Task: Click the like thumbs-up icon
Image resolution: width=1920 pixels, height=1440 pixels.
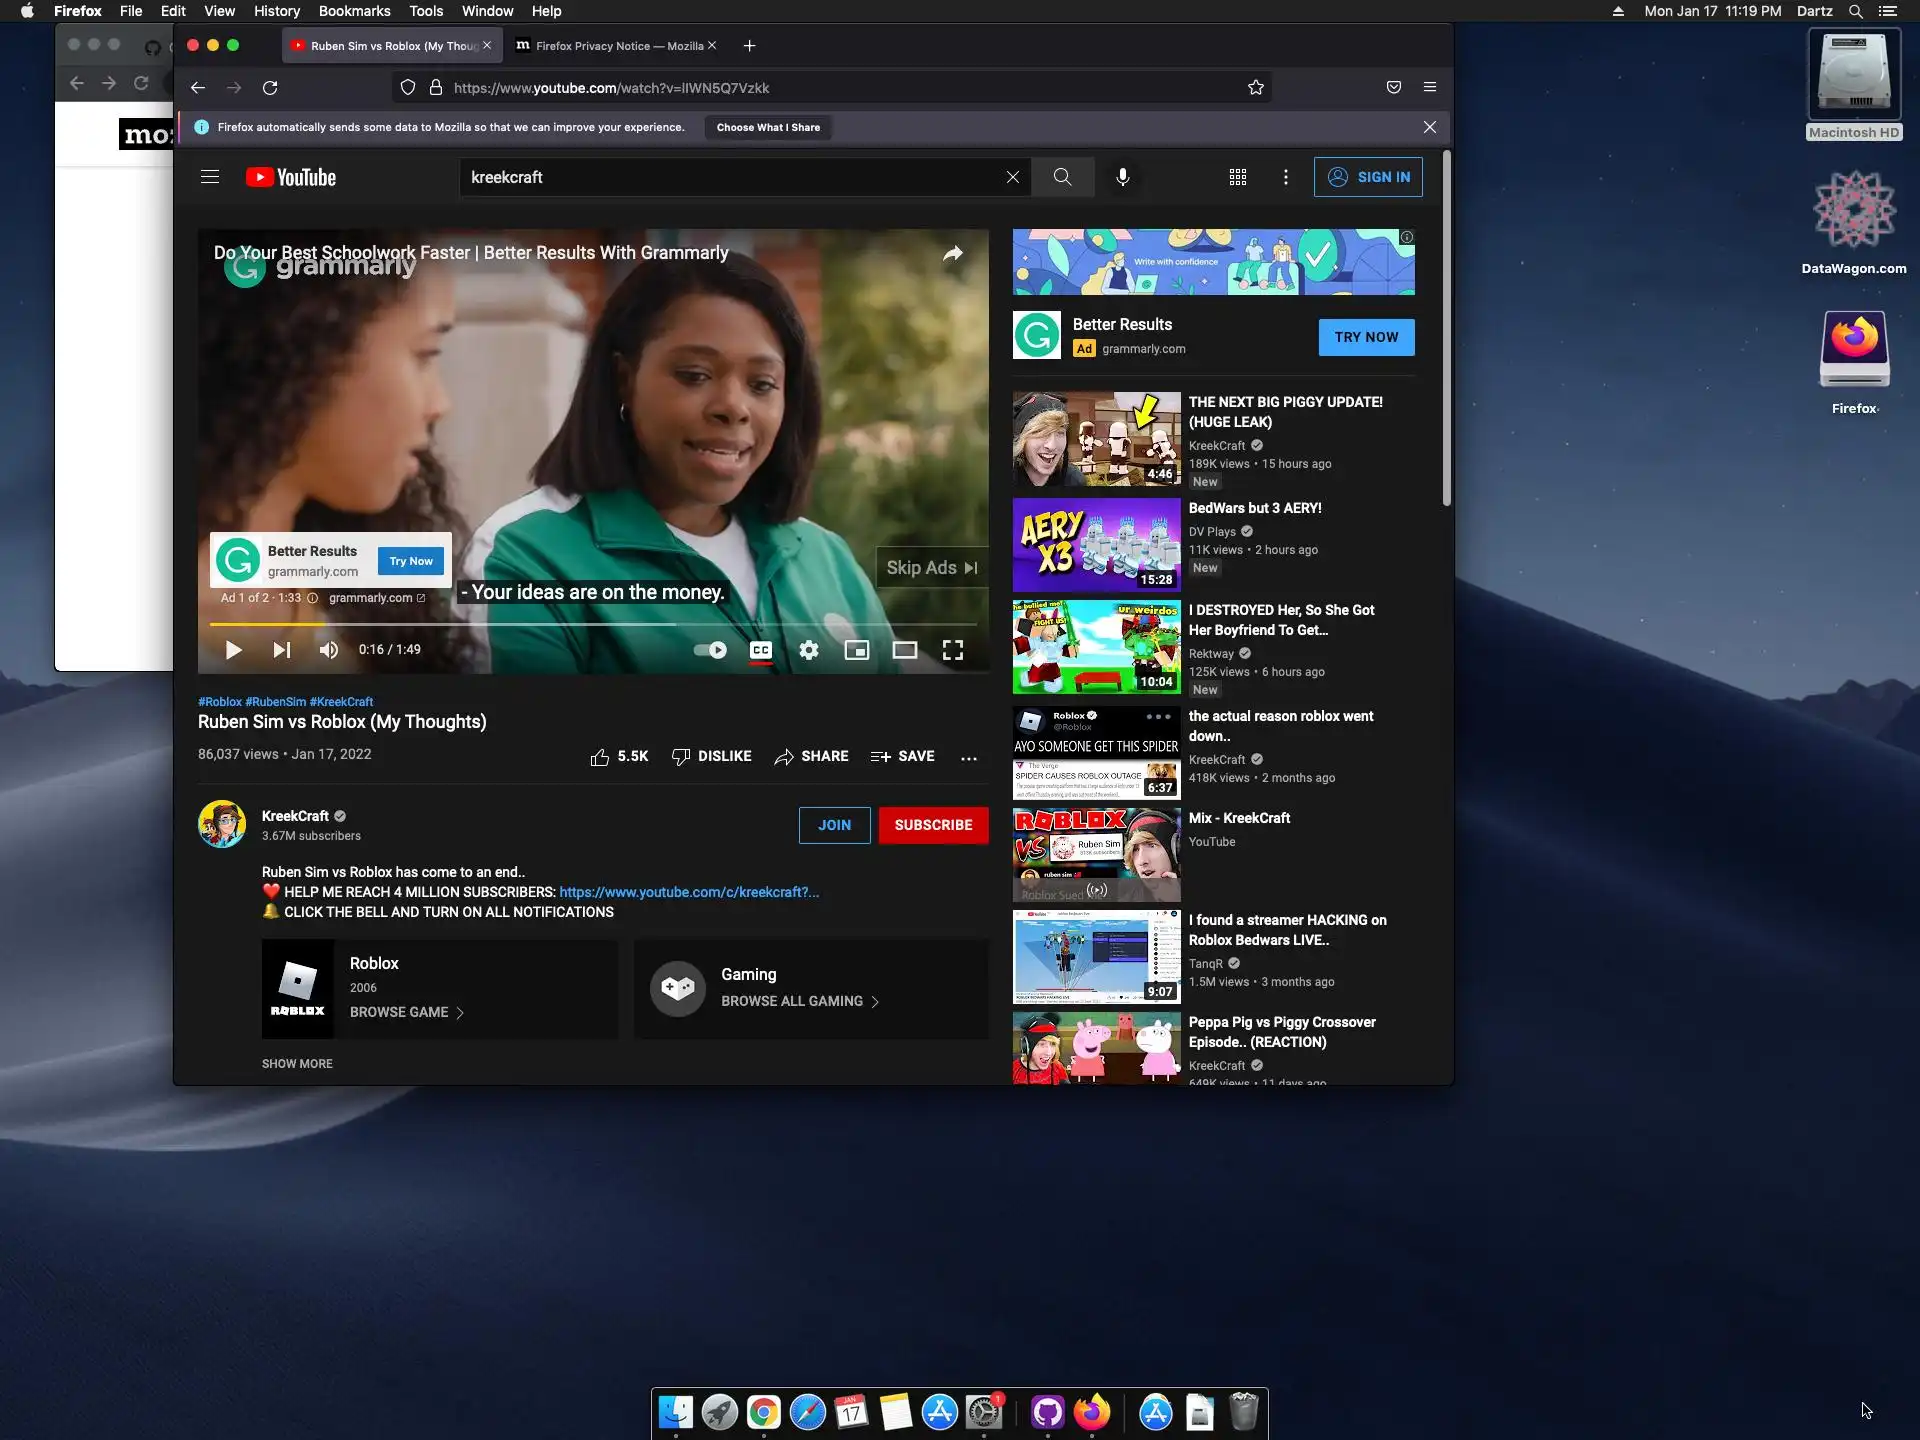Action: pyautogui.click(x=600, y=757)
